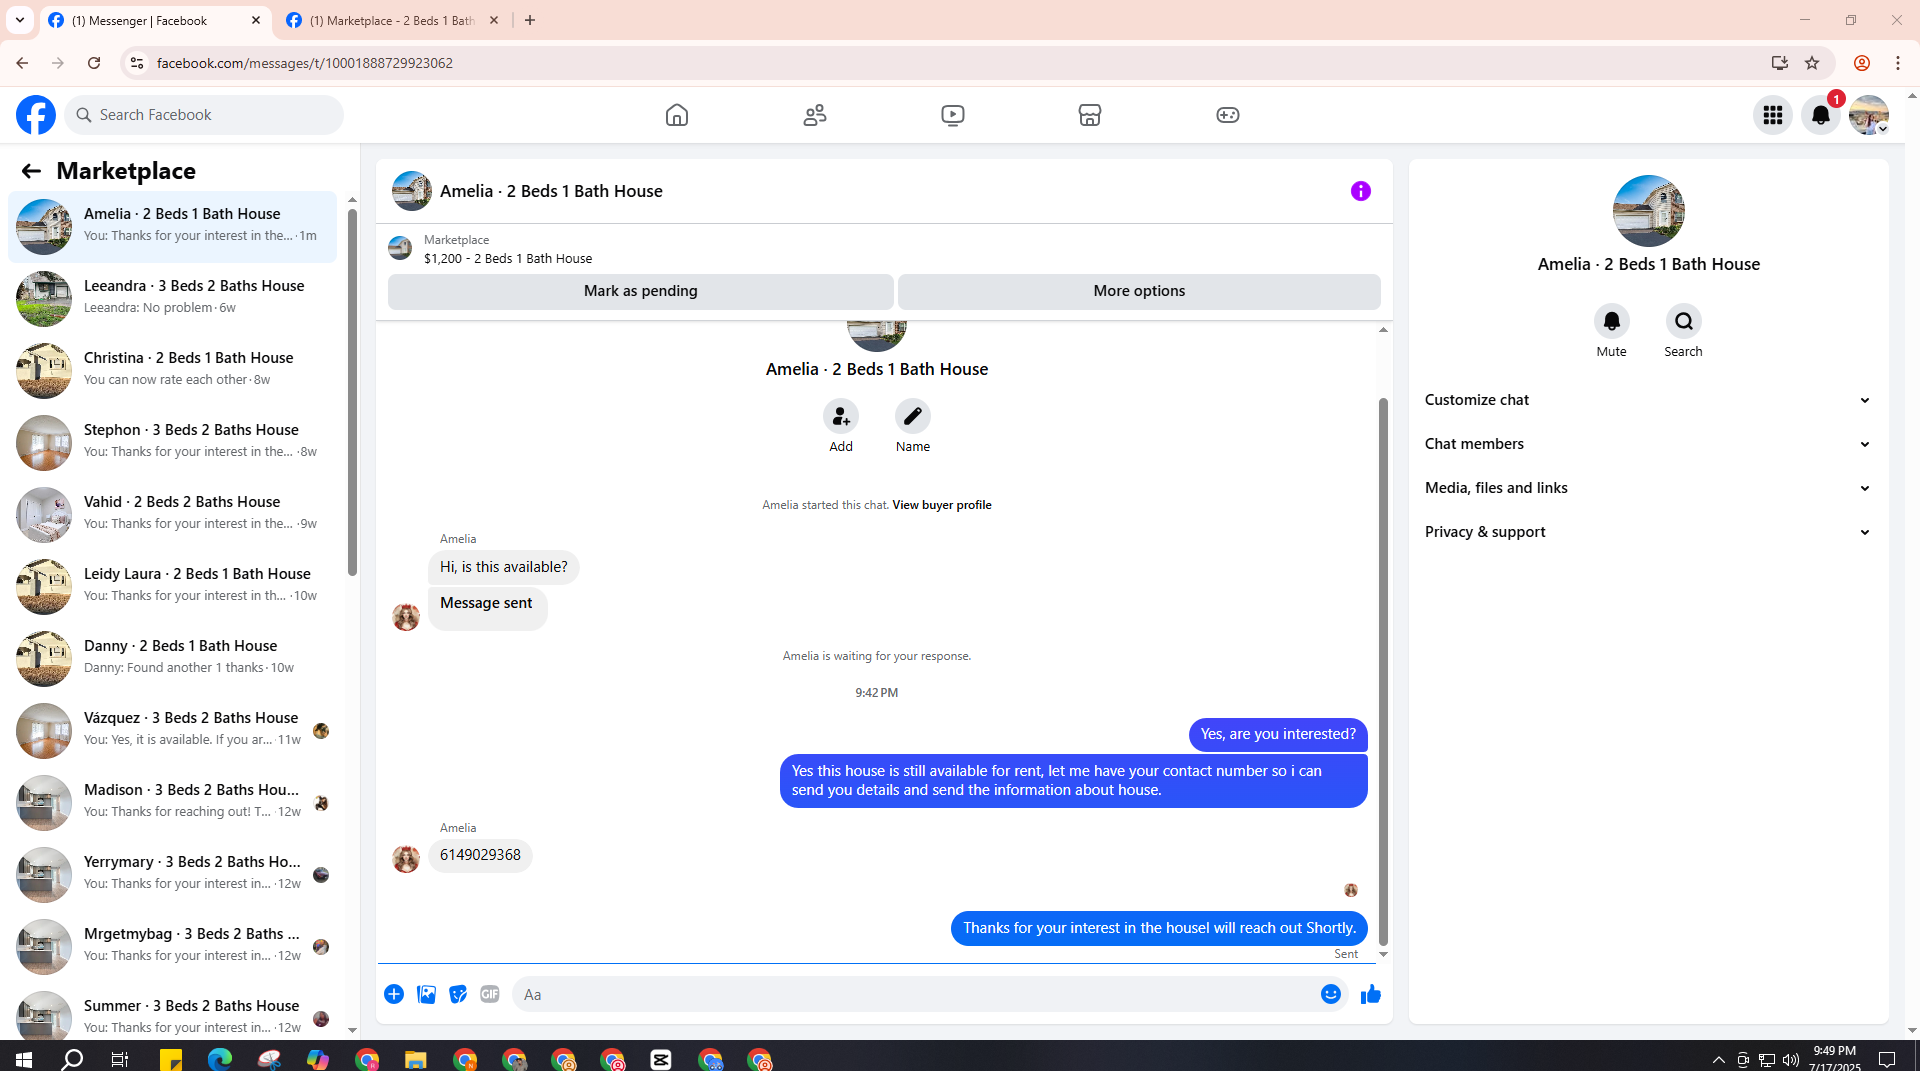Open Leidy Laura conversation
The image size is (1920, 1071).
pyautogui.click(x=172, y=587)
